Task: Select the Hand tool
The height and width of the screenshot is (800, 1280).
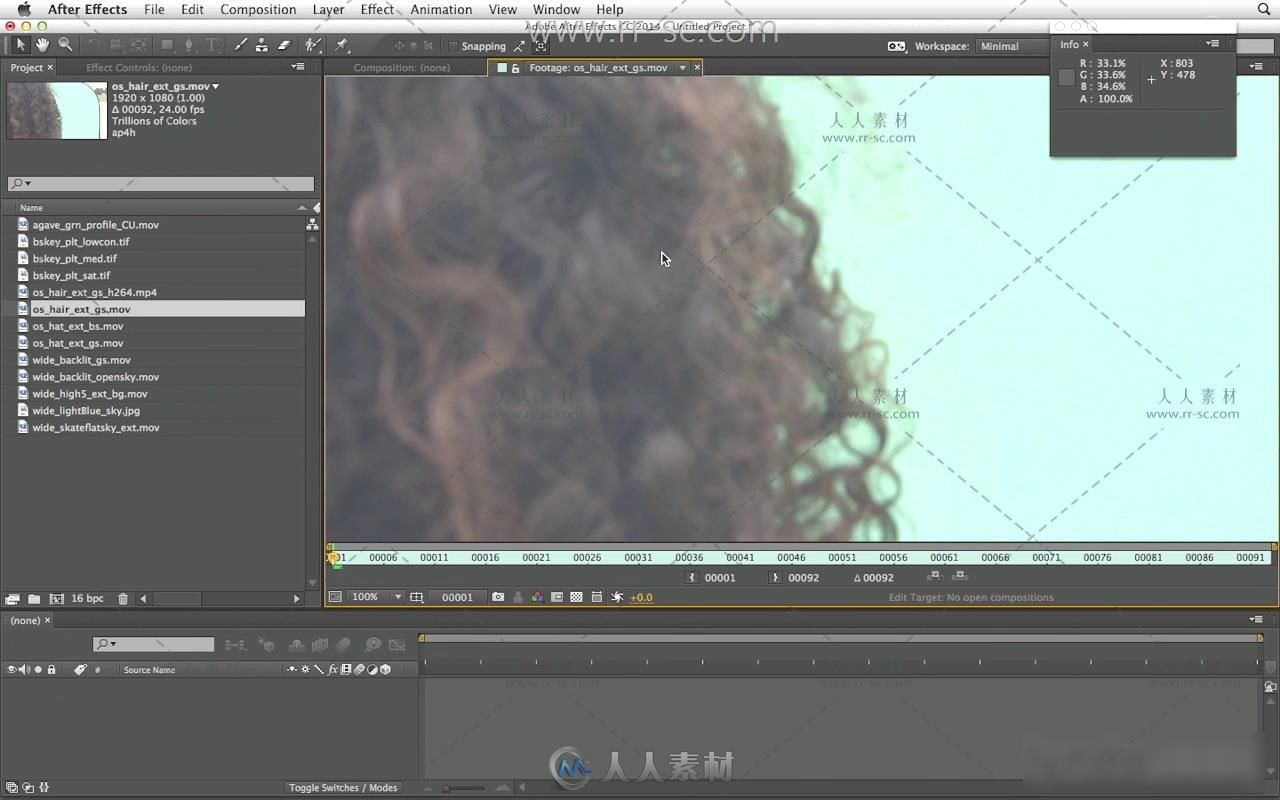Action: click(43, 45)
